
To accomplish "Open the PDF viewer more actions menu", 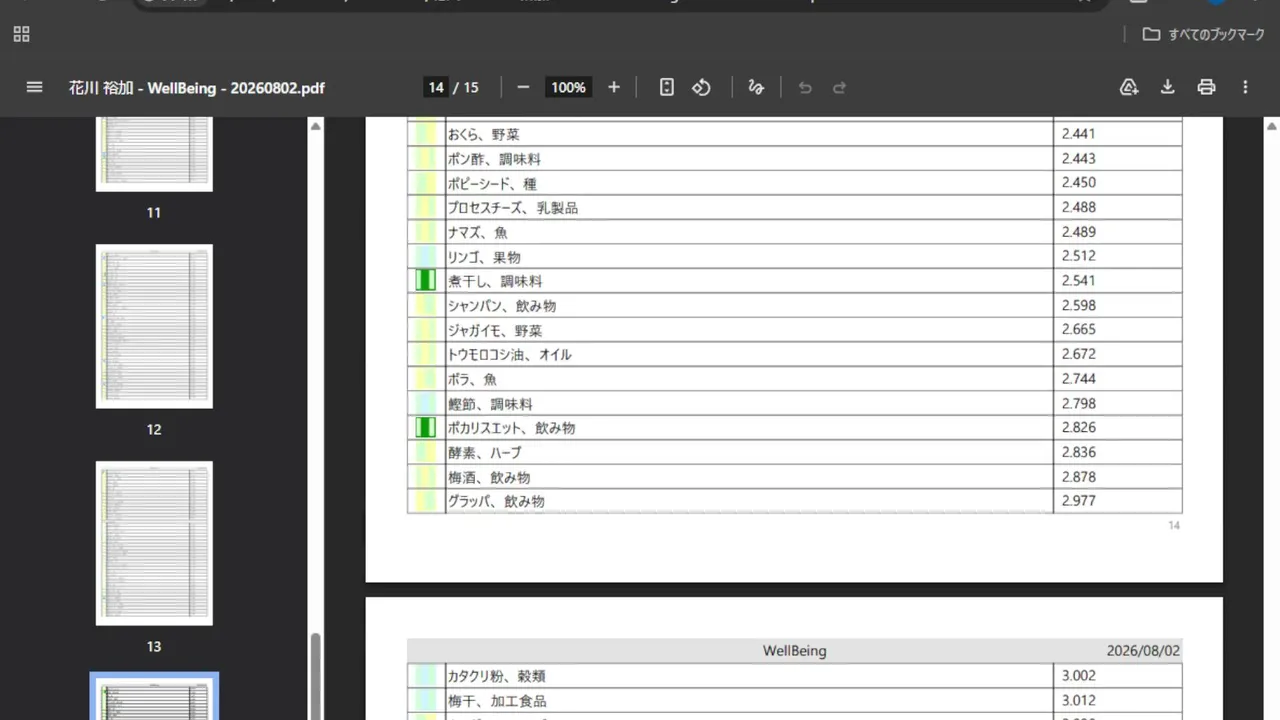I will click(x=1245, y=87).
